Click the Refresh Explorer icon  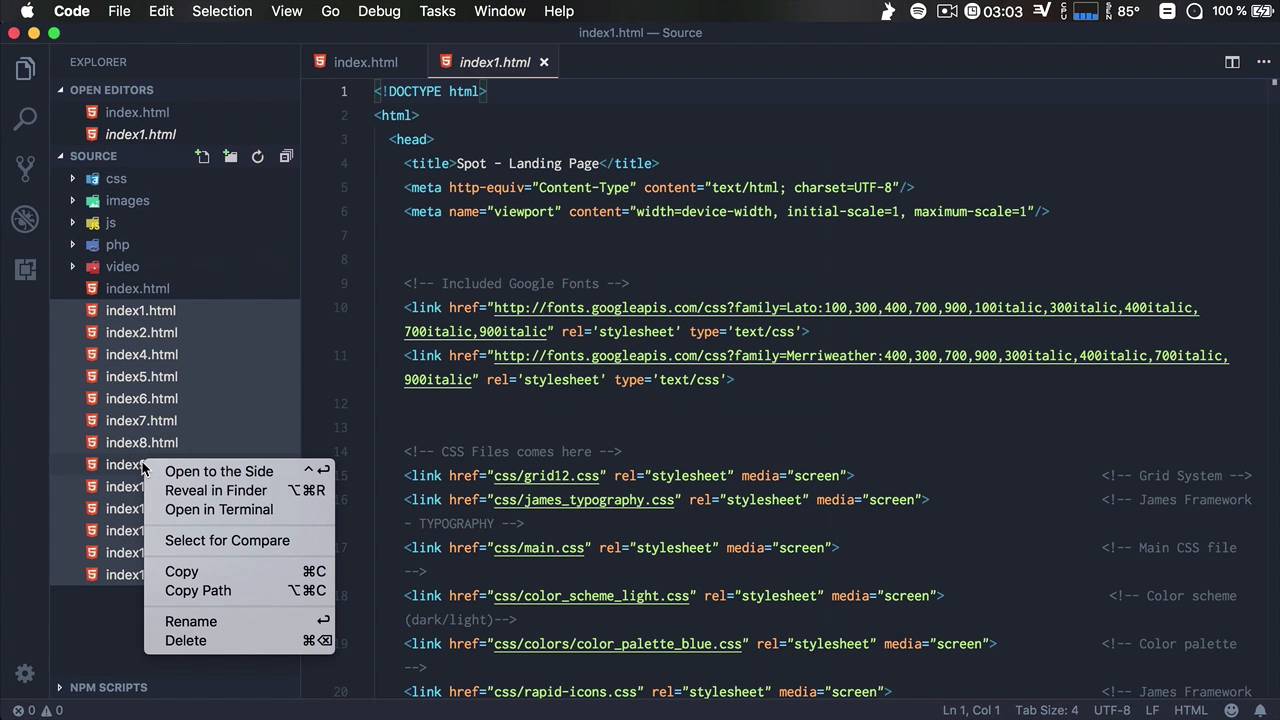tap(258, 156)
